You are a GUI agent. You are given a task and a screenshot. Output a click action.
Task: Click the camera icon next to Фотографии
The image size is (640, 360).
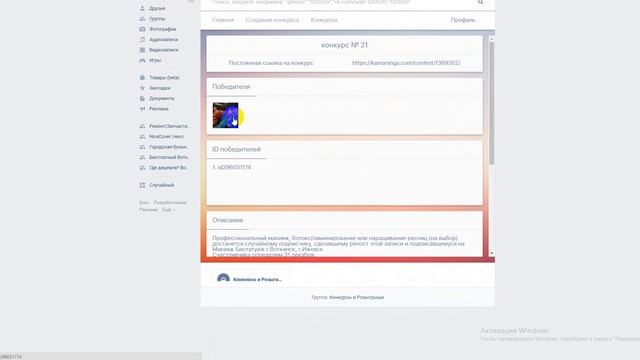(x=142, y=29)
